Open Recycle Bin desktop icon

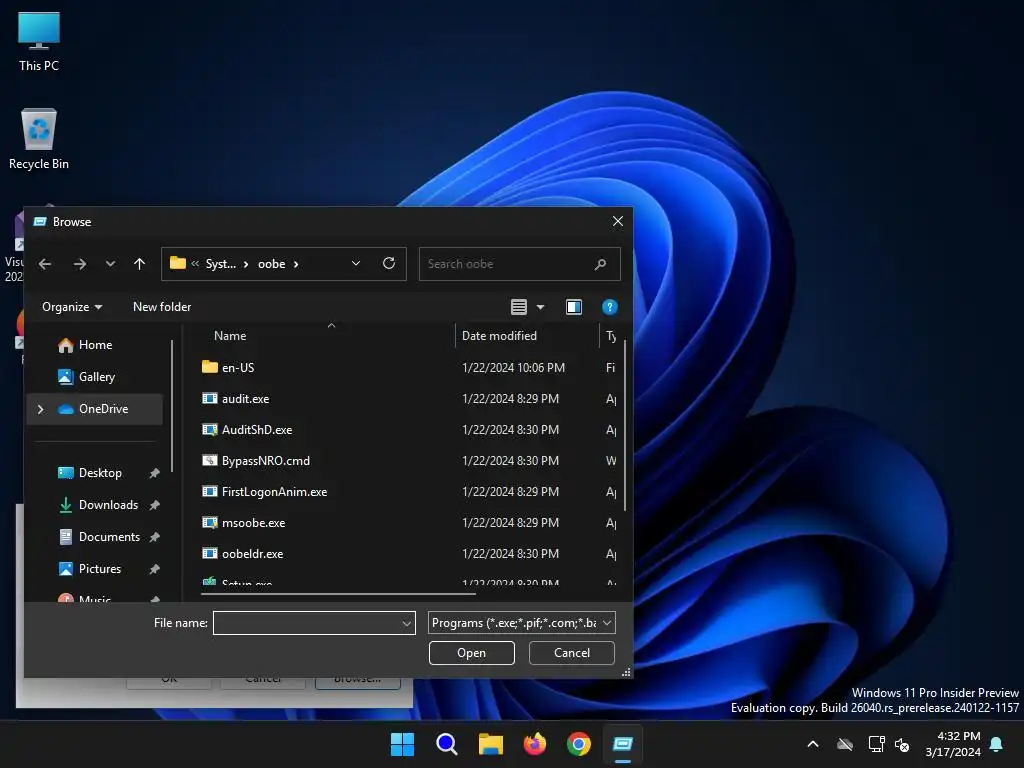click(x=39, y=139)
